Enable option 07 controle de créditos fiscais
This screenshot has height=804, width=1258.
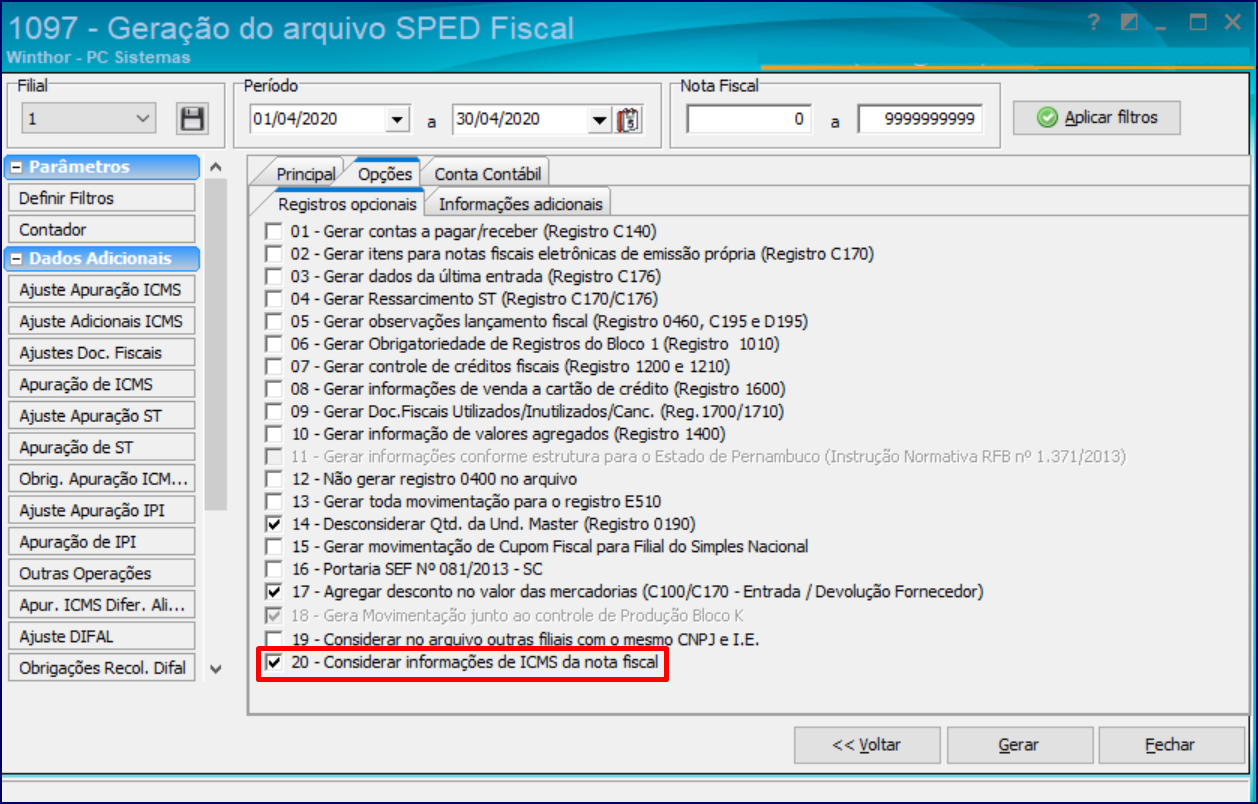point(273,366)
